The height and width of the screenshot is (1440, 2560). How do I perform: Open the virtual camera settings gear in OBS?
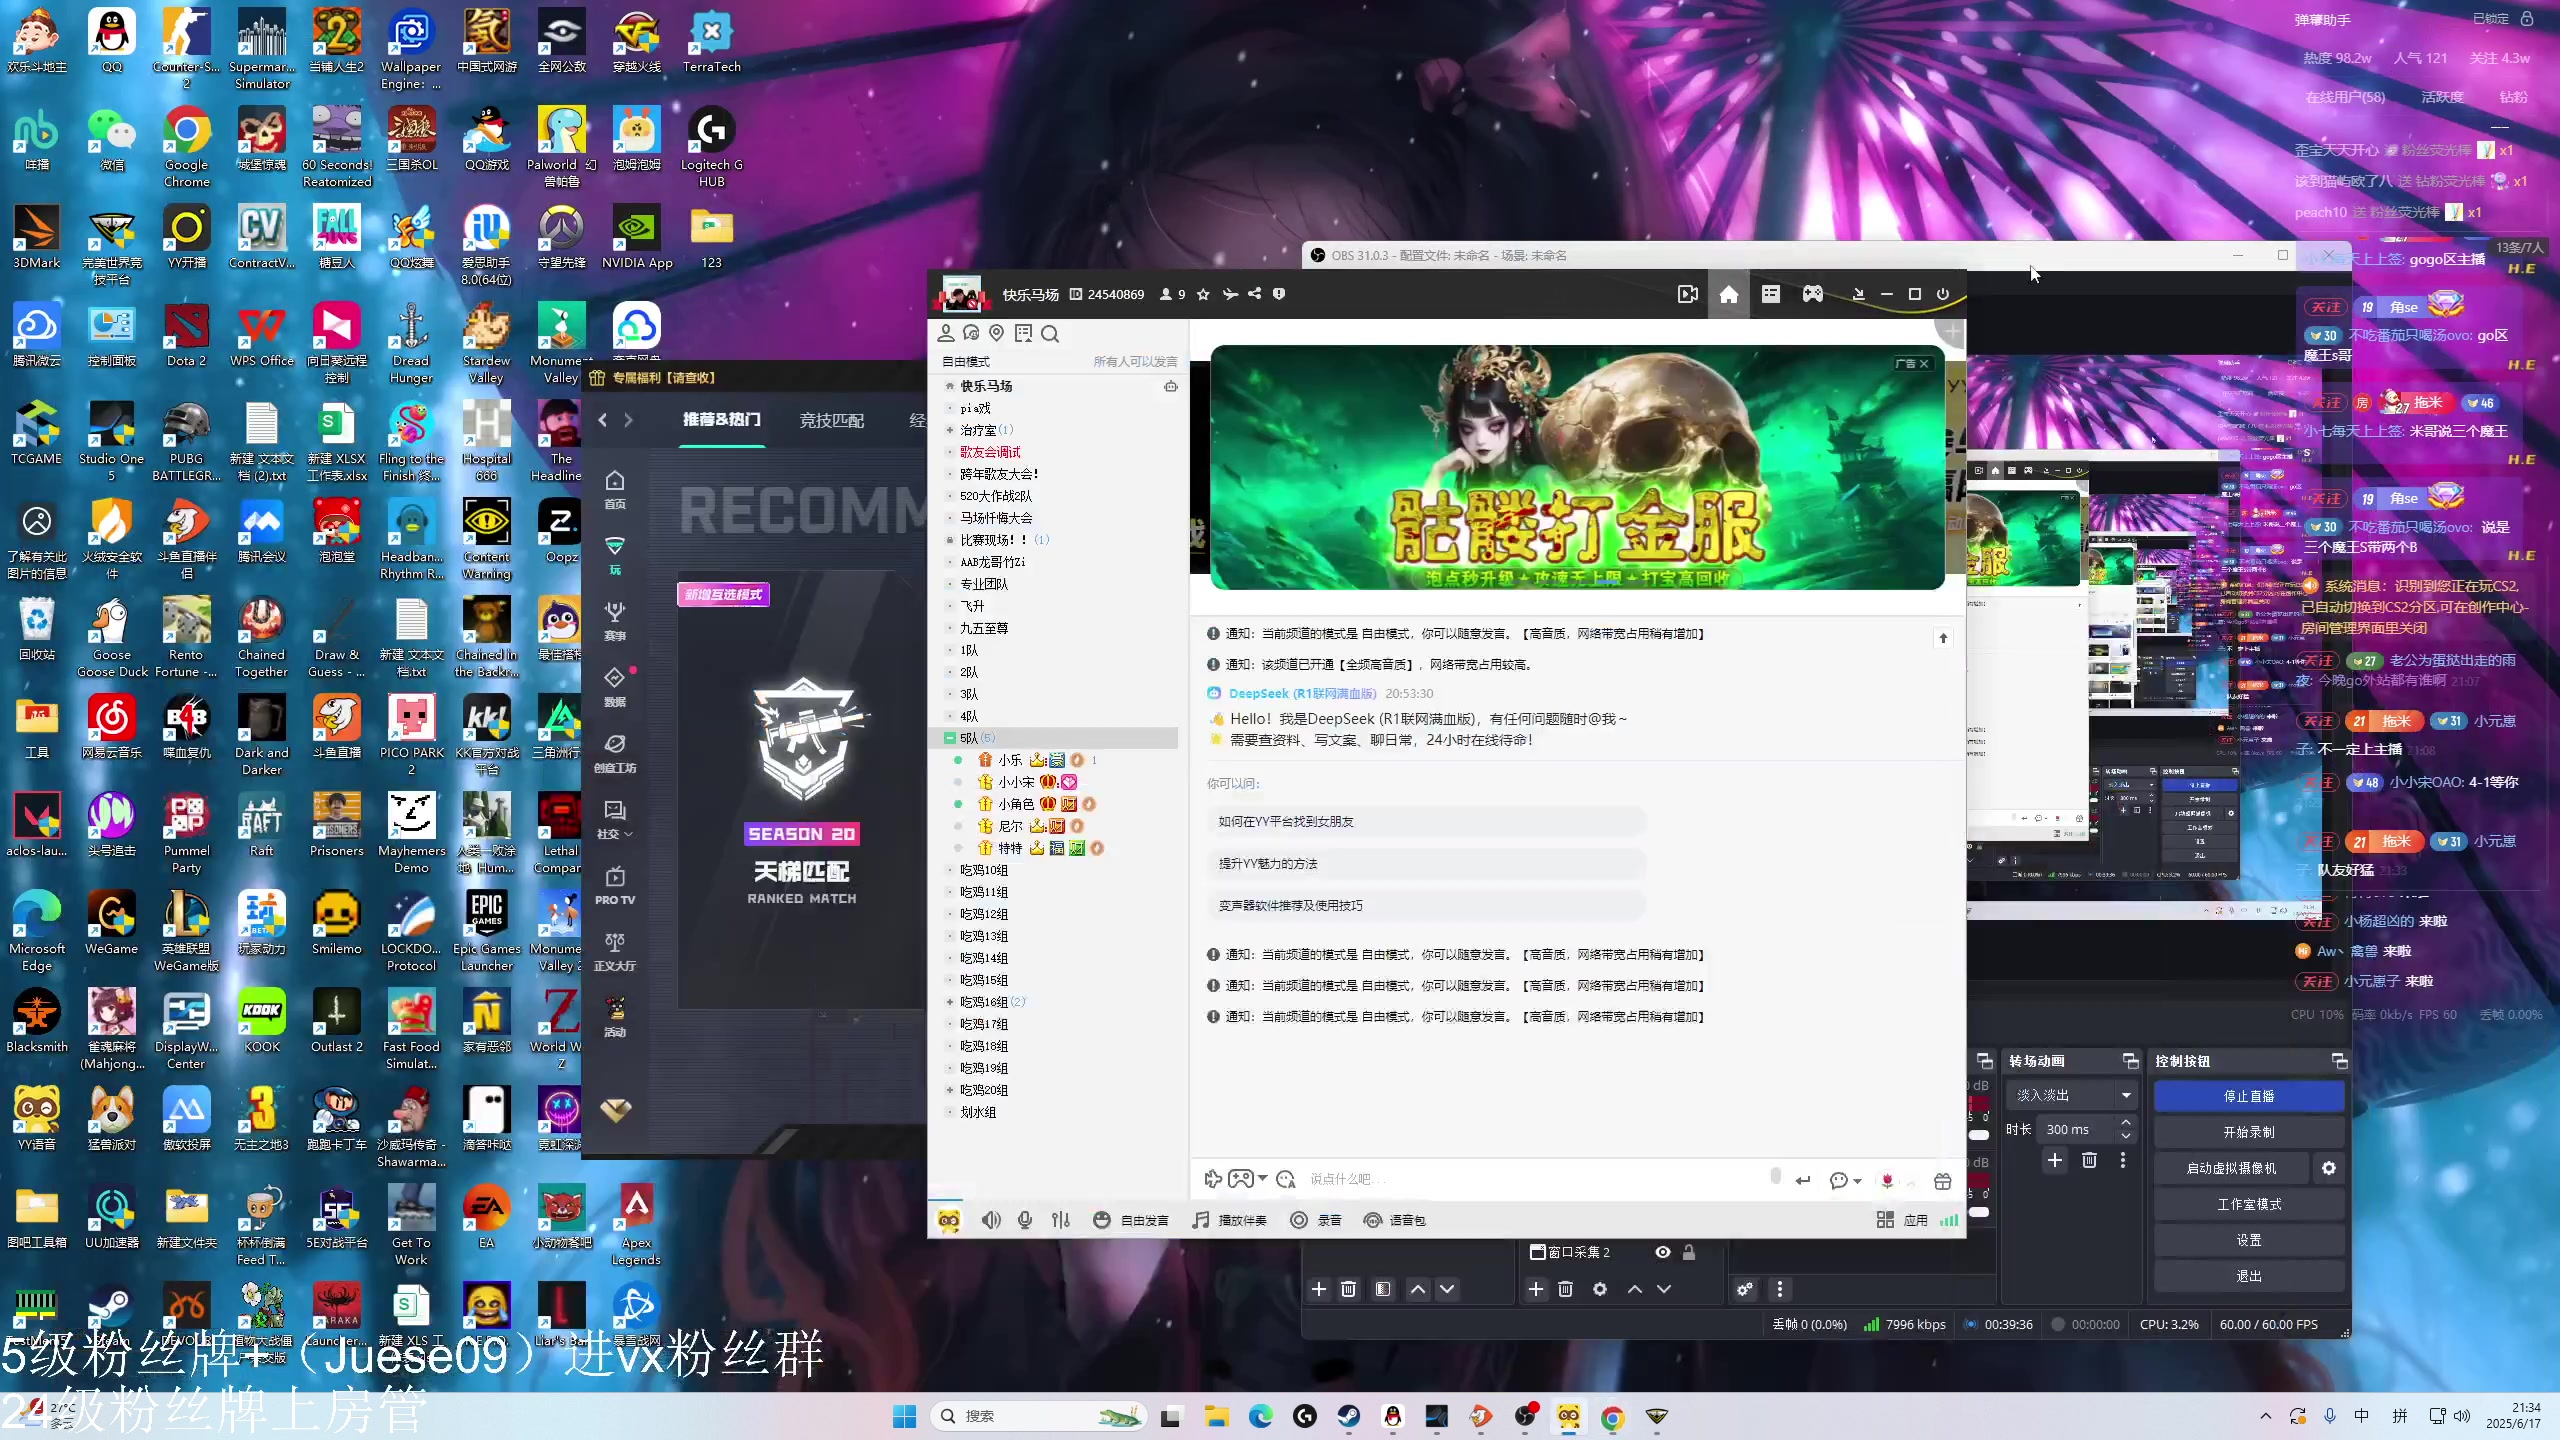[x=2329, y=1168]
